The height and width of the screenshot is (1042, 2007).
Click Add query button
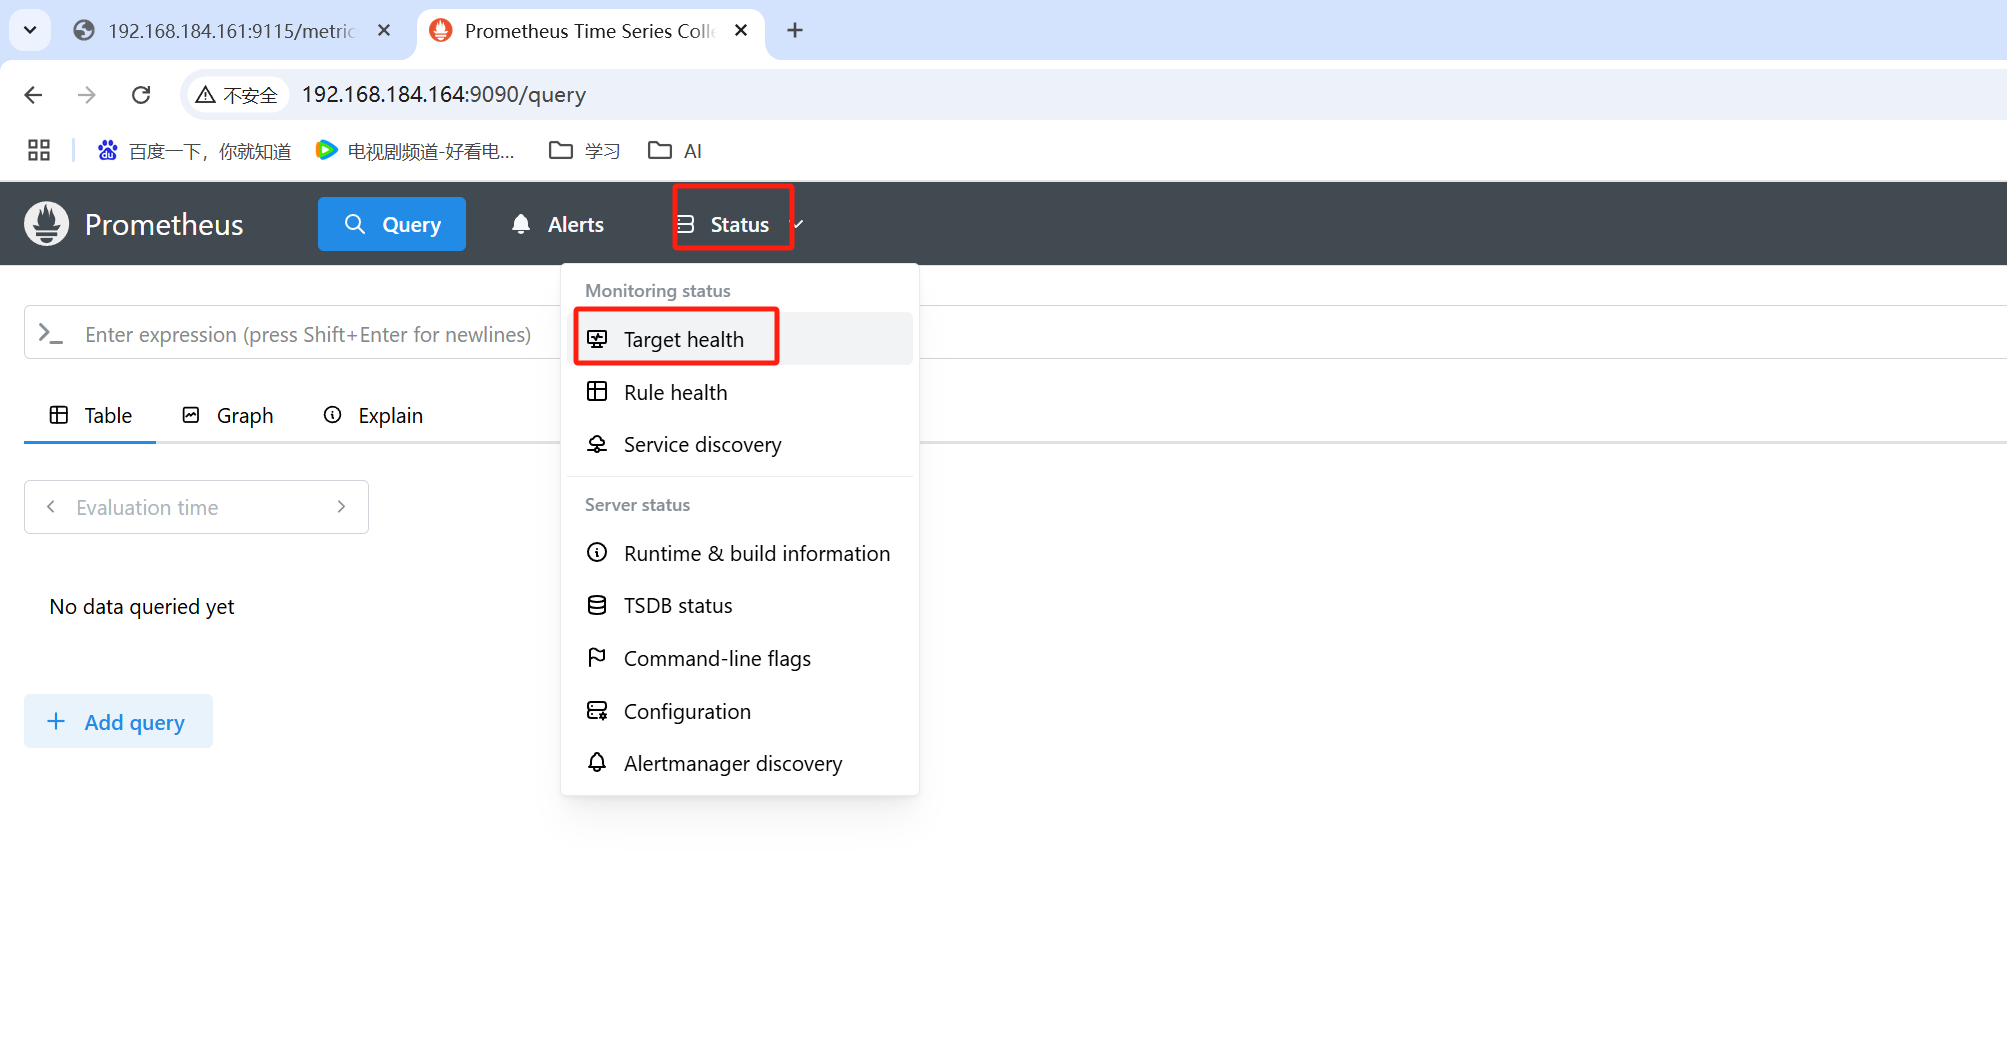point(118,721)
